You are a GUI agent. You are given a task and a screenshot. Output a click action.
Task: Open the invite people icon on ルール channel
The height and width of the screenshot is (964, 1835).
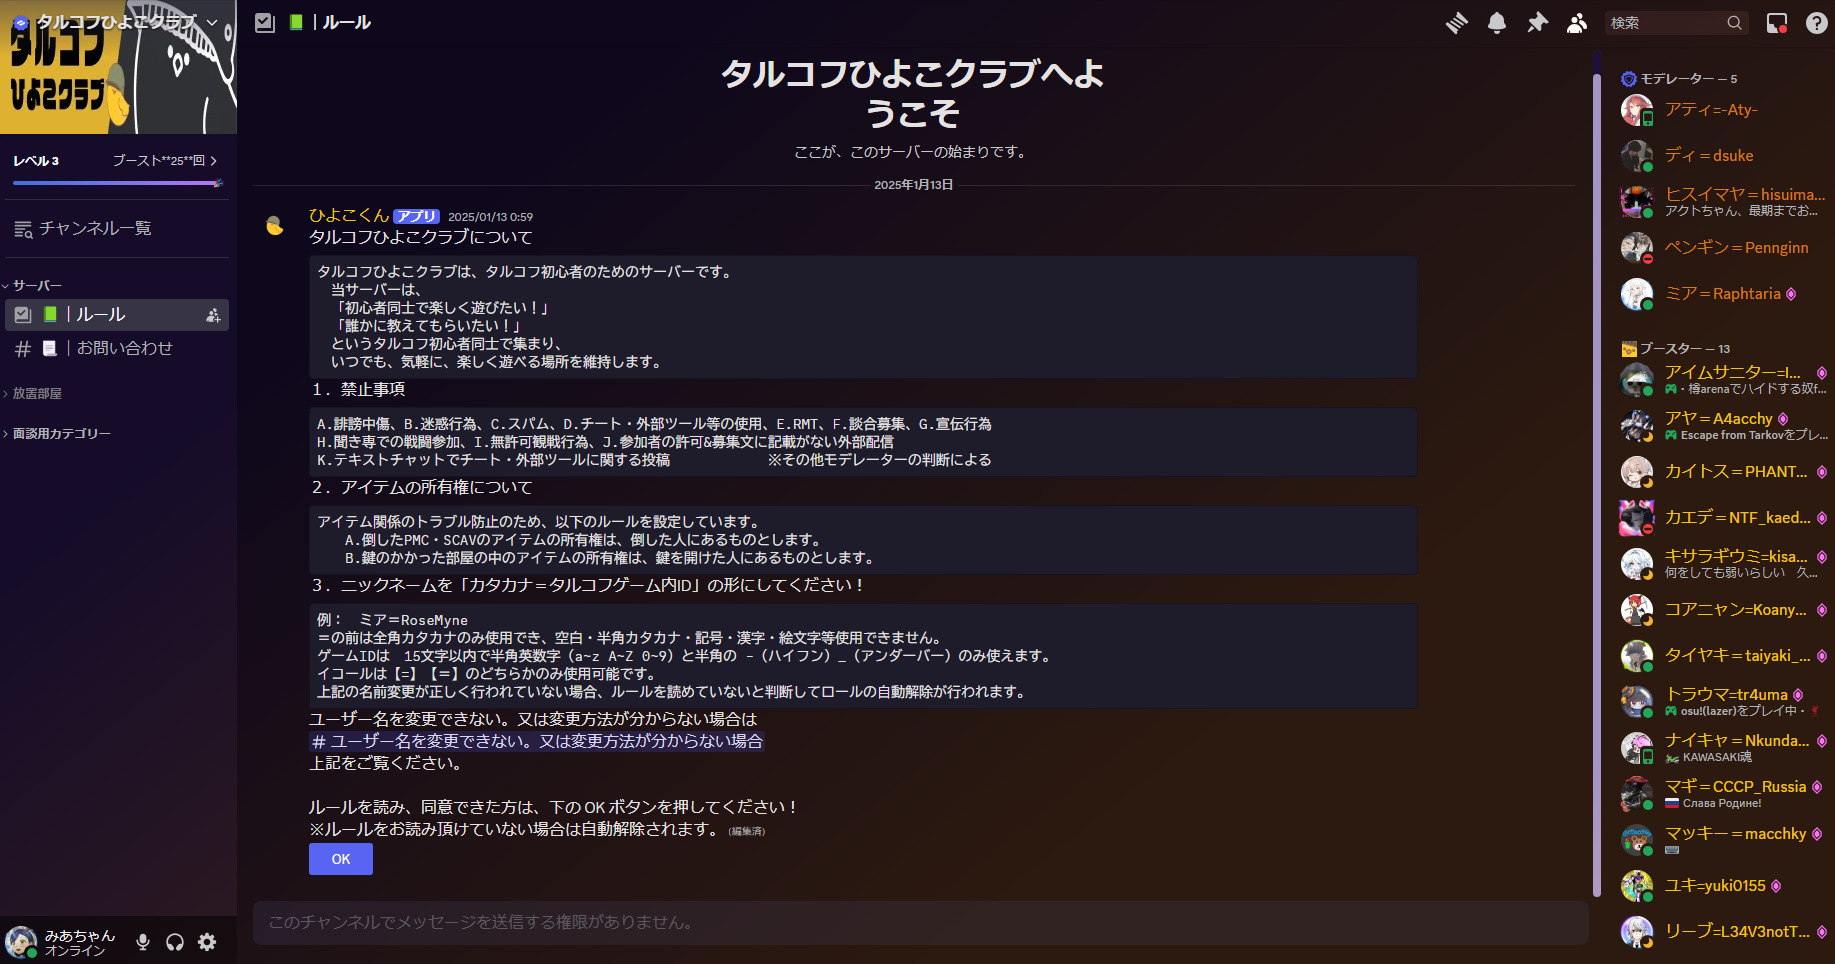pyautogui.click(x=213, y=314)
